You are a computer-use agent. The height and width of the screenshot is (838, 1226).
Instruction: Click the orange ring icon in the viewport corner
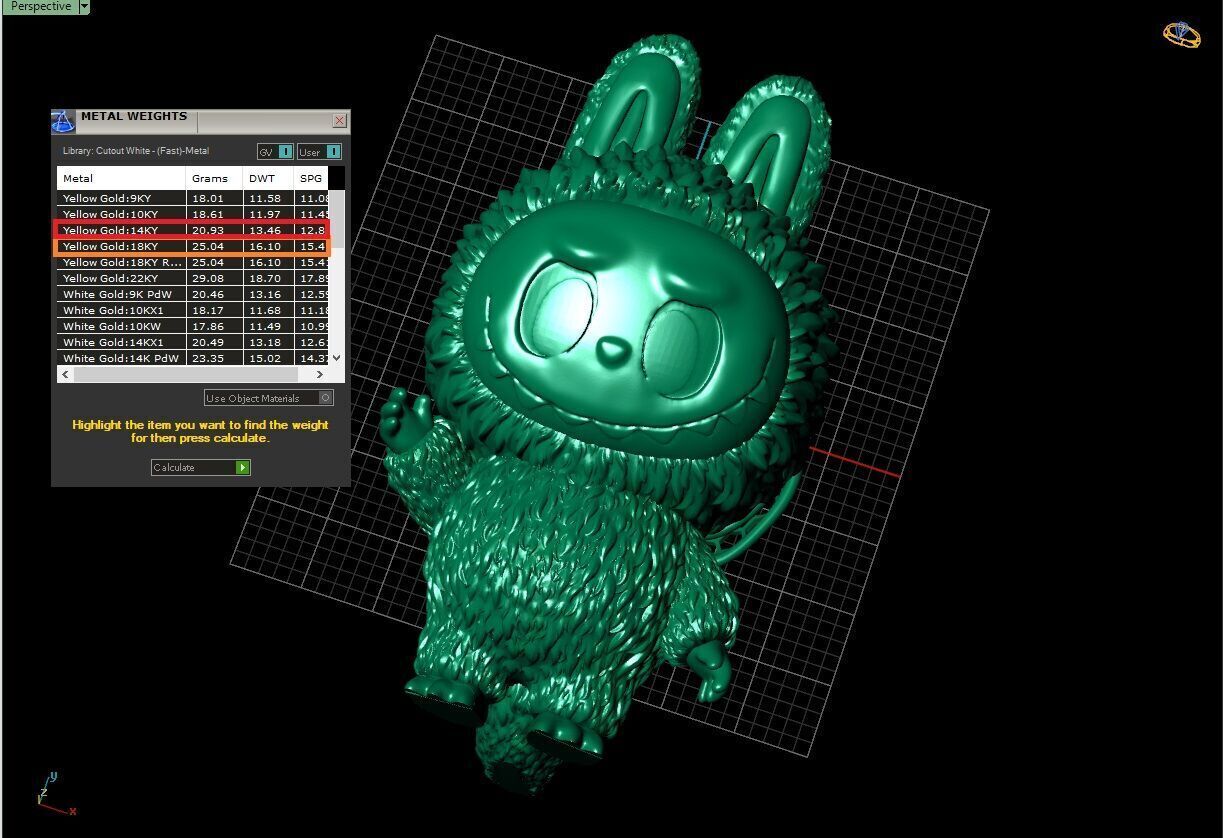coord(1181,34)
